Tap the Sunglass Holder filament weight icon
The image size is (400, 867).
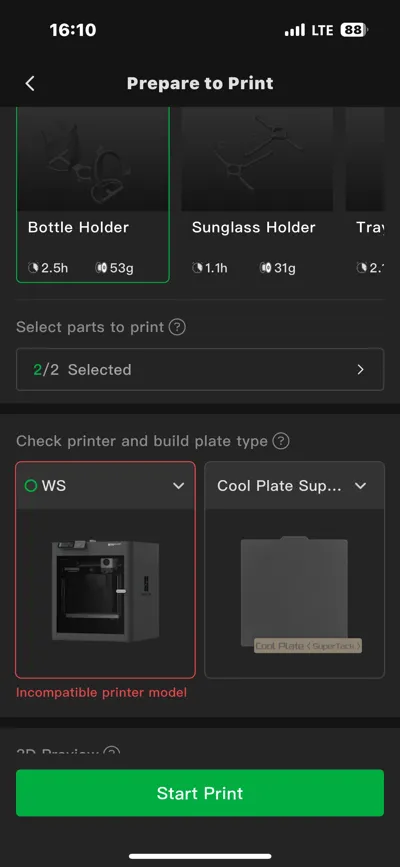click(265, 268)
